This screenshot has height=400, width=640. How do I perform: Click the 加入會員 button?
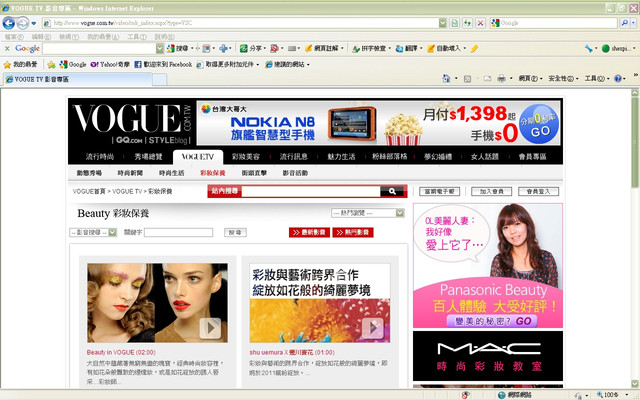point(491,191)
